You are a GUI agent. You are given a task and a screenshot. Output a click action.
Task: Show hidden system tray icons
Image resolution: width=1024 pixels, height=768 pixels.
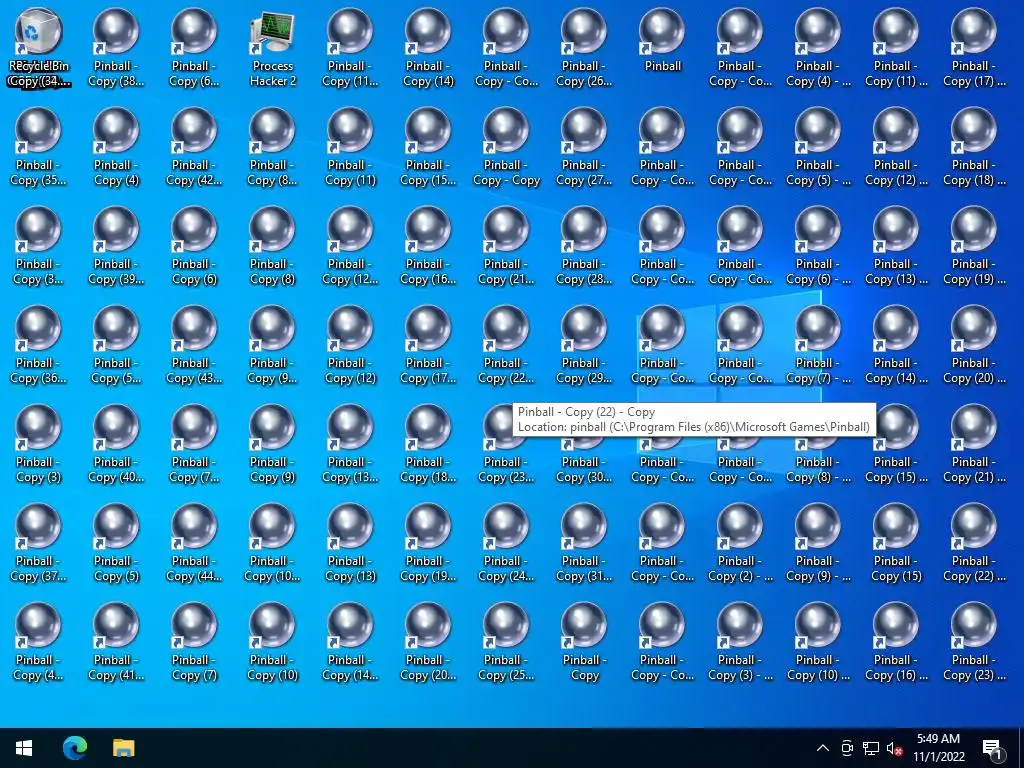pos(823,748)
